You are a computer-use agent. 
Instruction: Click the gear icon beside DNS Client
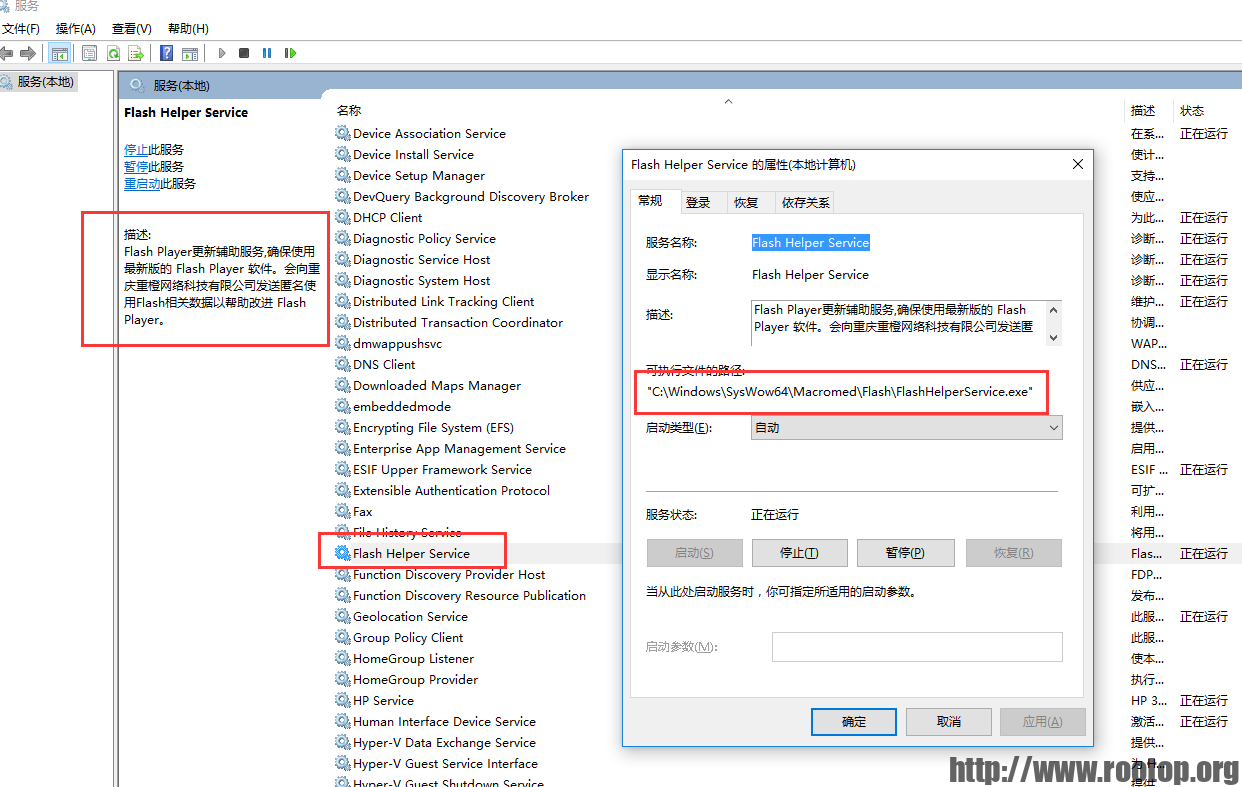coord(343,364)
